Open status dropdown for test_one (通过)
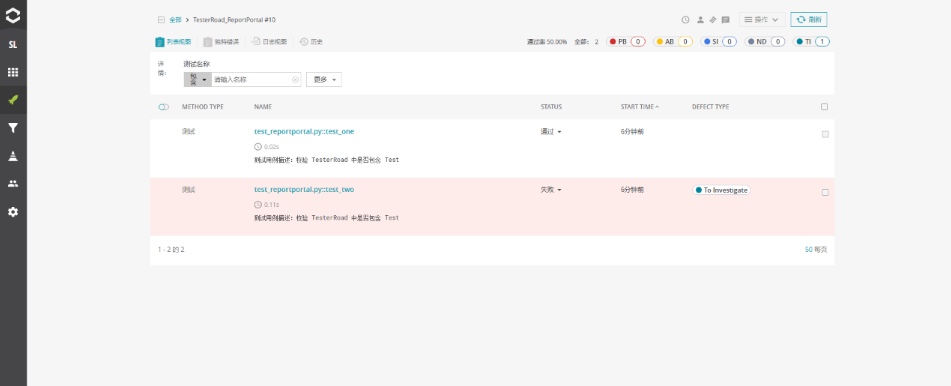Image resolution: width=951 pixels, height=386 pixels. pos(551,132)
